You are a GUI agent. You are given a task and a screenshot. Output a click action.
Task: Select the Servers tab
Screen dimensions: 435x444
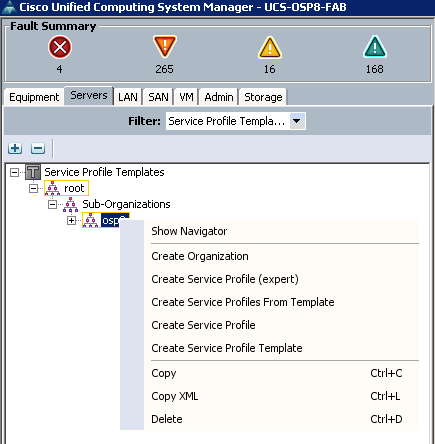coord(89,96)
